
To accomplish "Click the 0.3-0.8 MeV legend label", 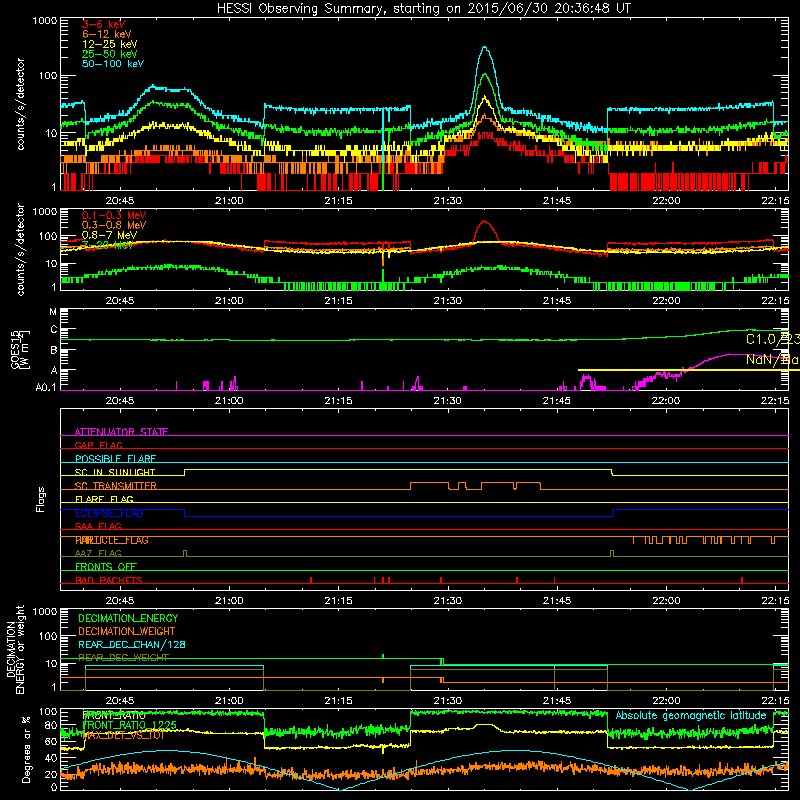I will [114, 225].
